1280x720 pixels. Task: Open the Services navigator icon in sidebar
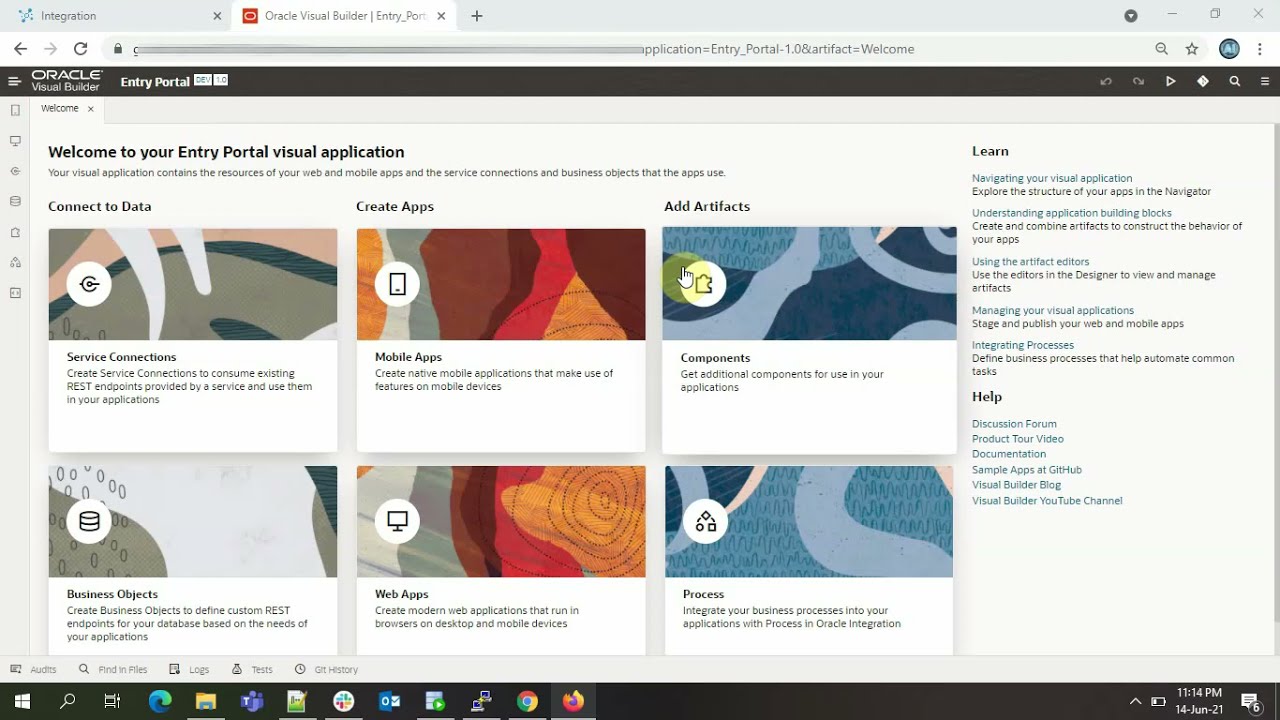[x=15, y=171]
